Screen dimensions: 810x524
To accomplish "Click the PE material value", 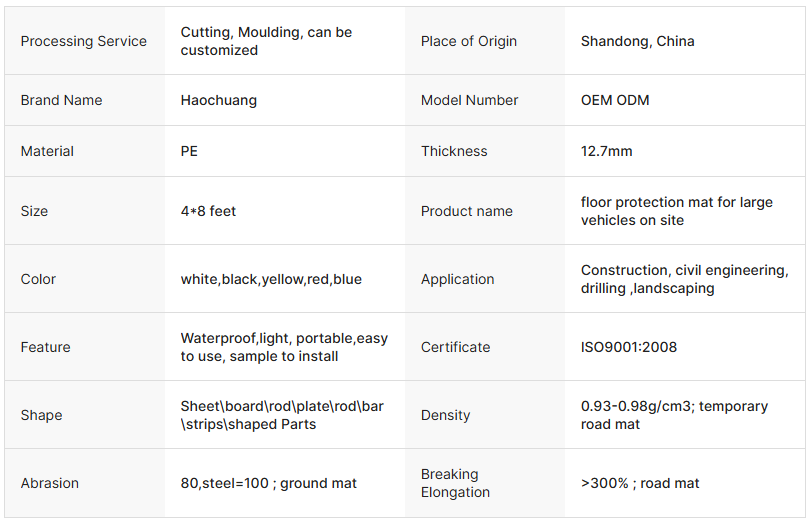I will click(189, 151).
